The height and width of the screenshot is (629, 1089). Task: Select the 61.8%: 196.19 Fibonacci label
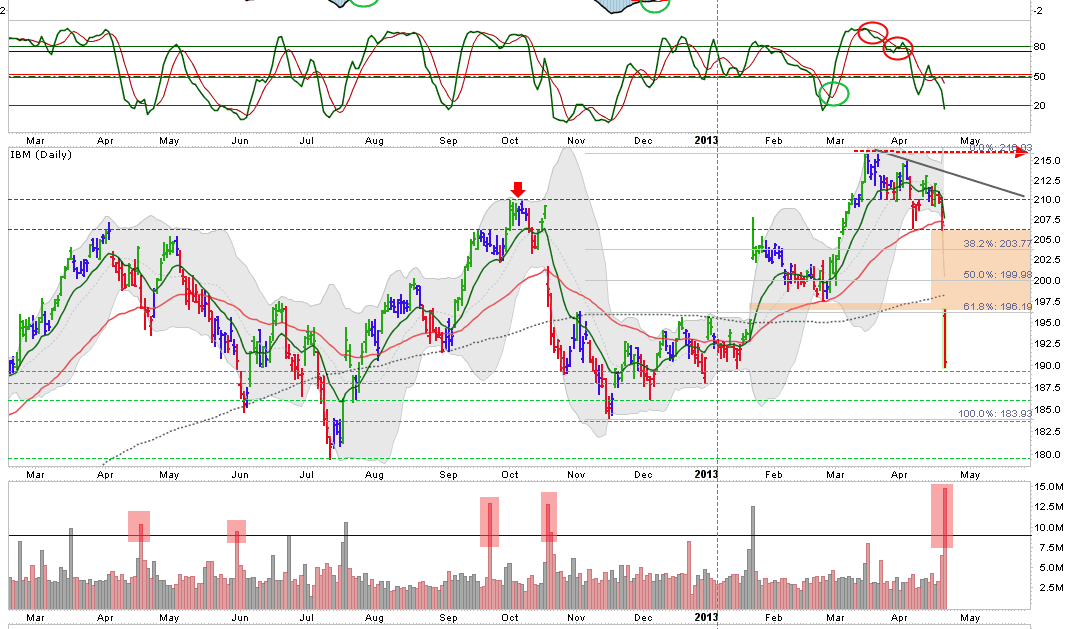pyautogui.click(x=997, y=306)
